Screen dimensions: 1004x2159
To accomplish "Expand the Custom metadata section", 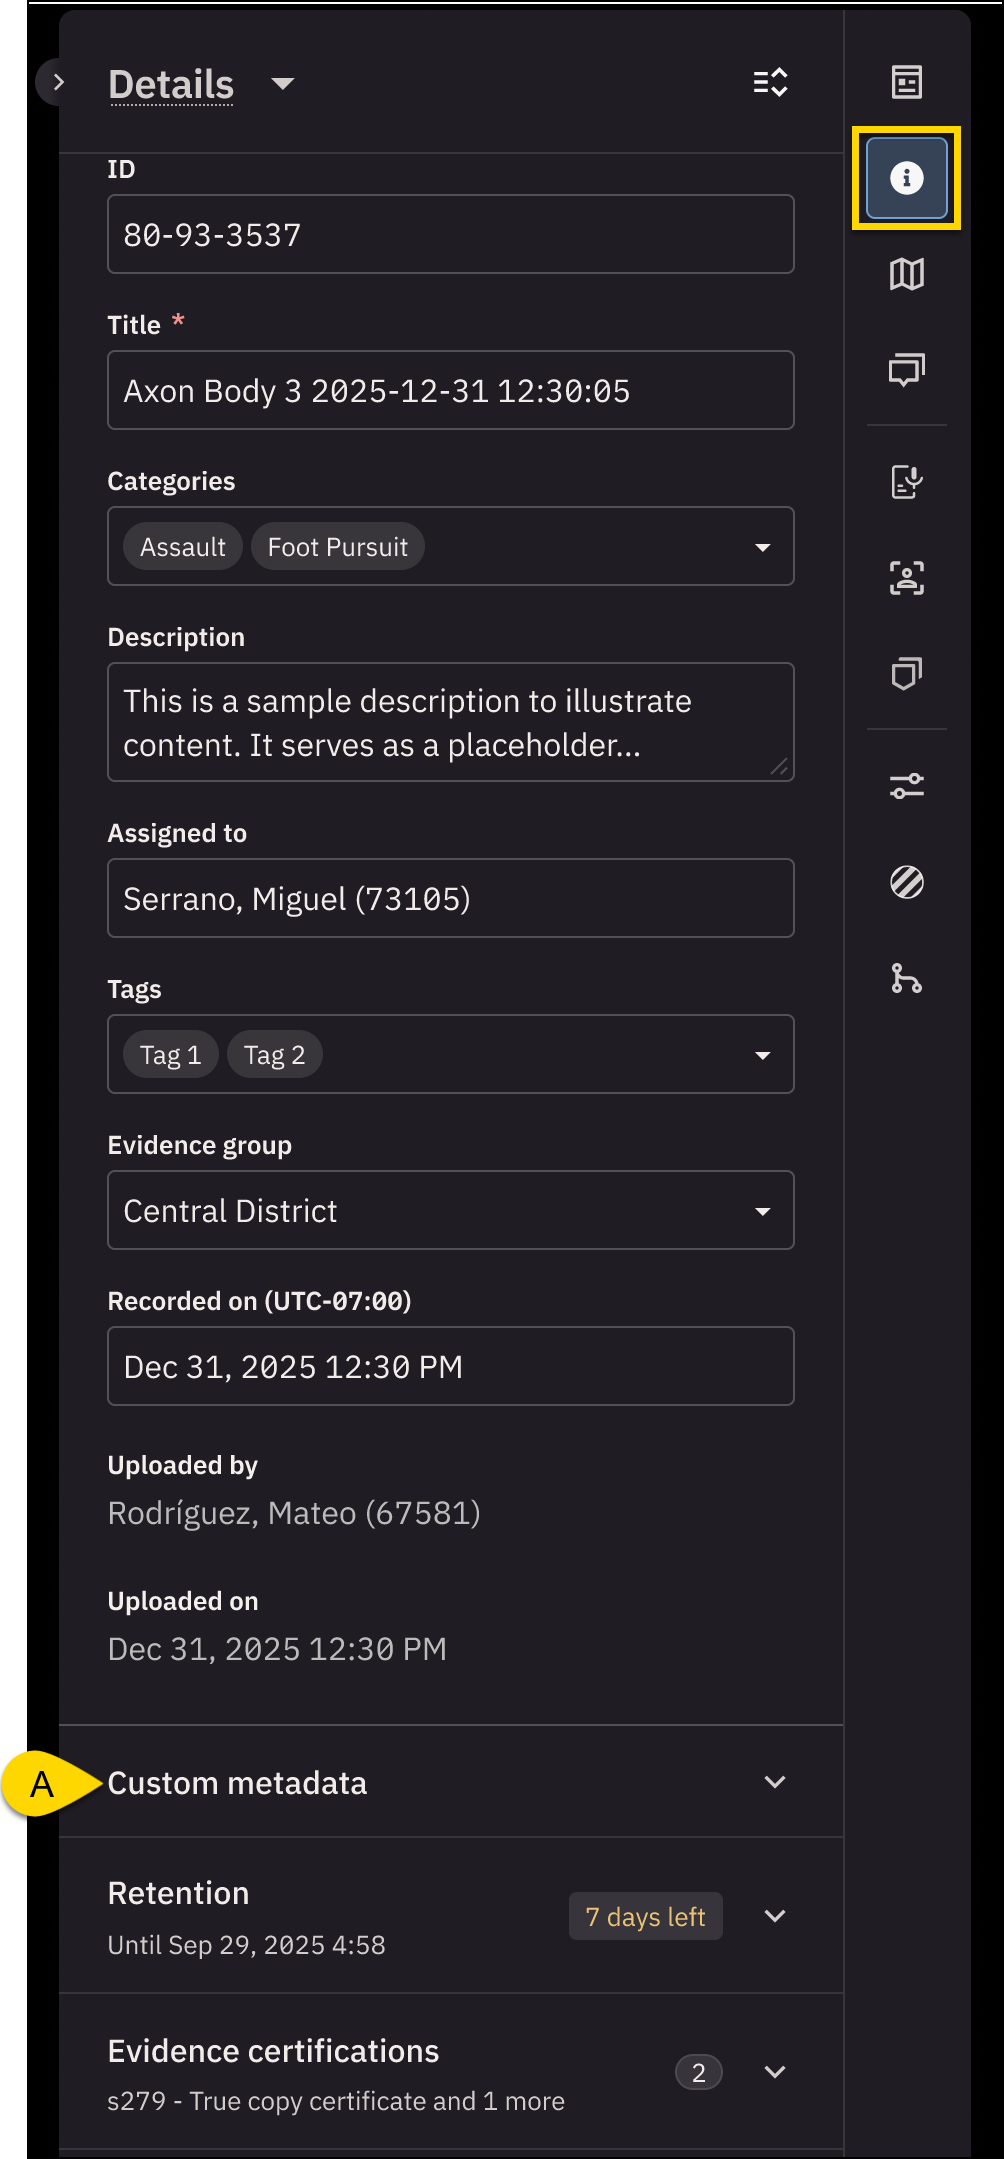I will (x=774, y=1782).
